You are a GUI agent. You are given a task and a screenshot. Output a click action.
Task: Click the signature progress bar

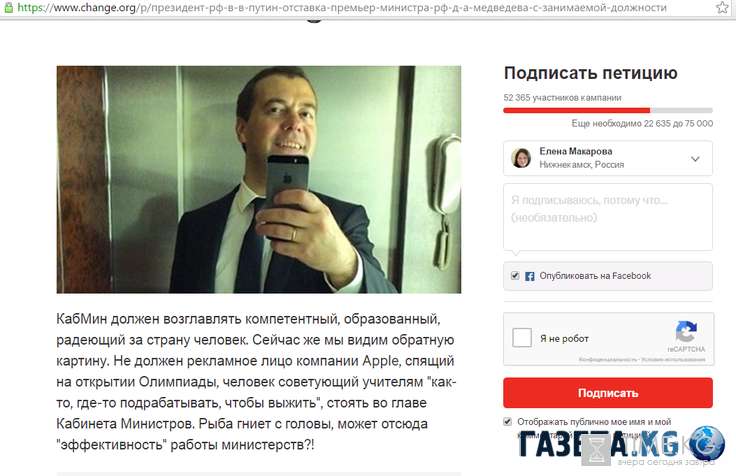tap(608, 110)
